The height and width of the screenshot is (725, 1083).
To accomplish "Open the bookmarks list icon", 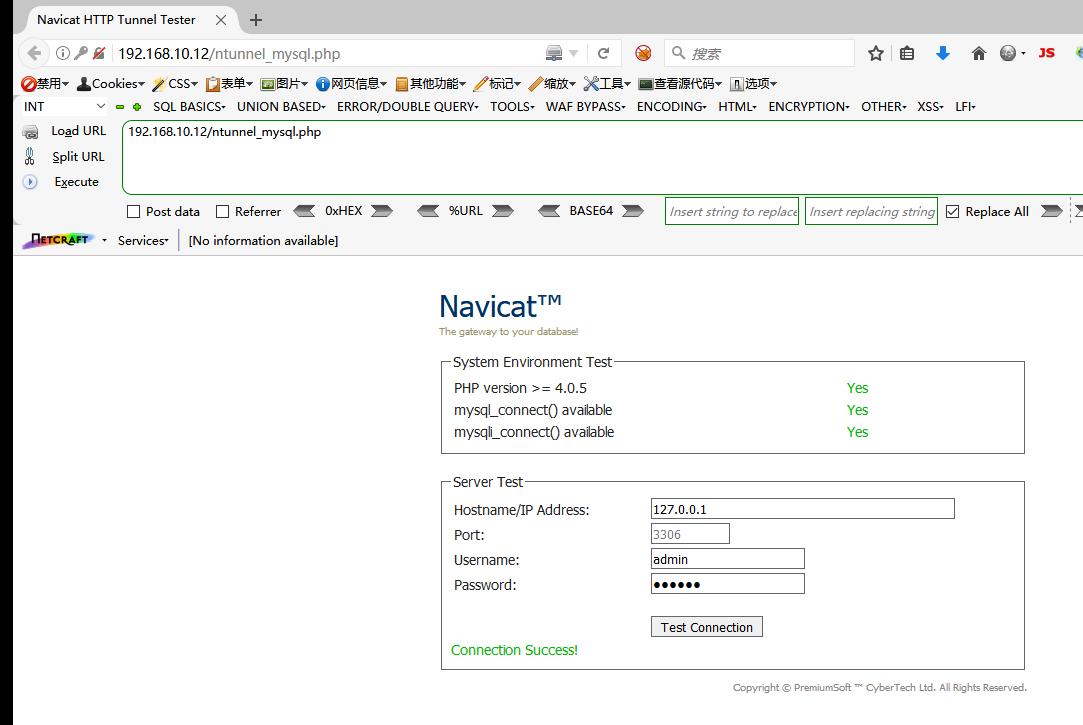I will point(907,53).
